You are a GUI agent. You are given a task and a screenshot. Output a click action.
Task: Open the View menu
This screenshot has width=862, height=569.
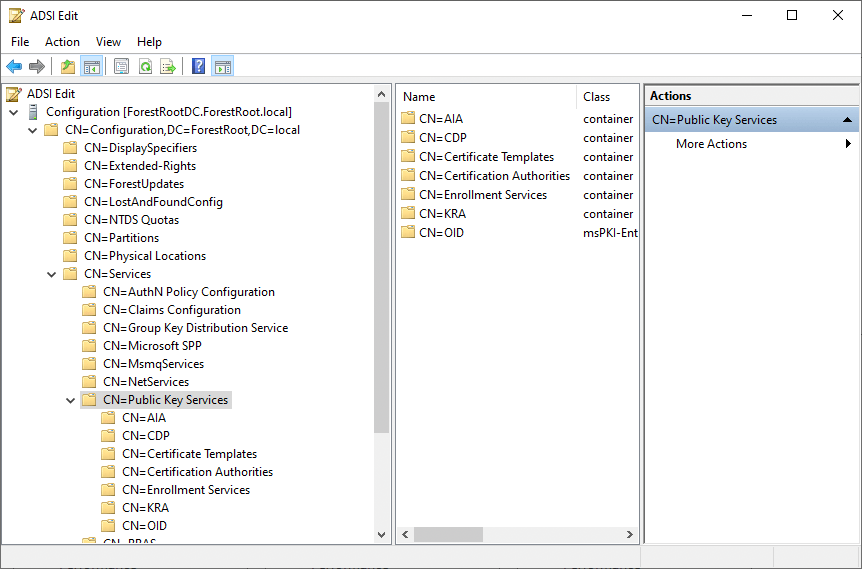coord(108,42)
